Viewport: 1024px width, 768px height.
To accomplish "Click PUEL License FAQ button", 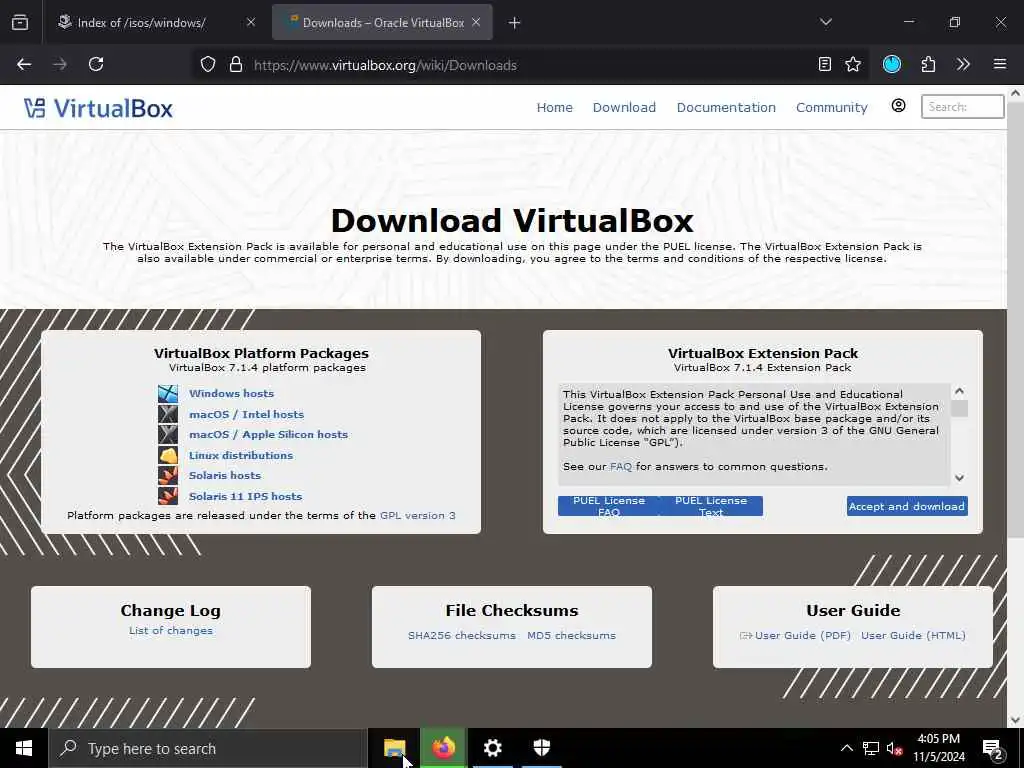I will [609, 506].
